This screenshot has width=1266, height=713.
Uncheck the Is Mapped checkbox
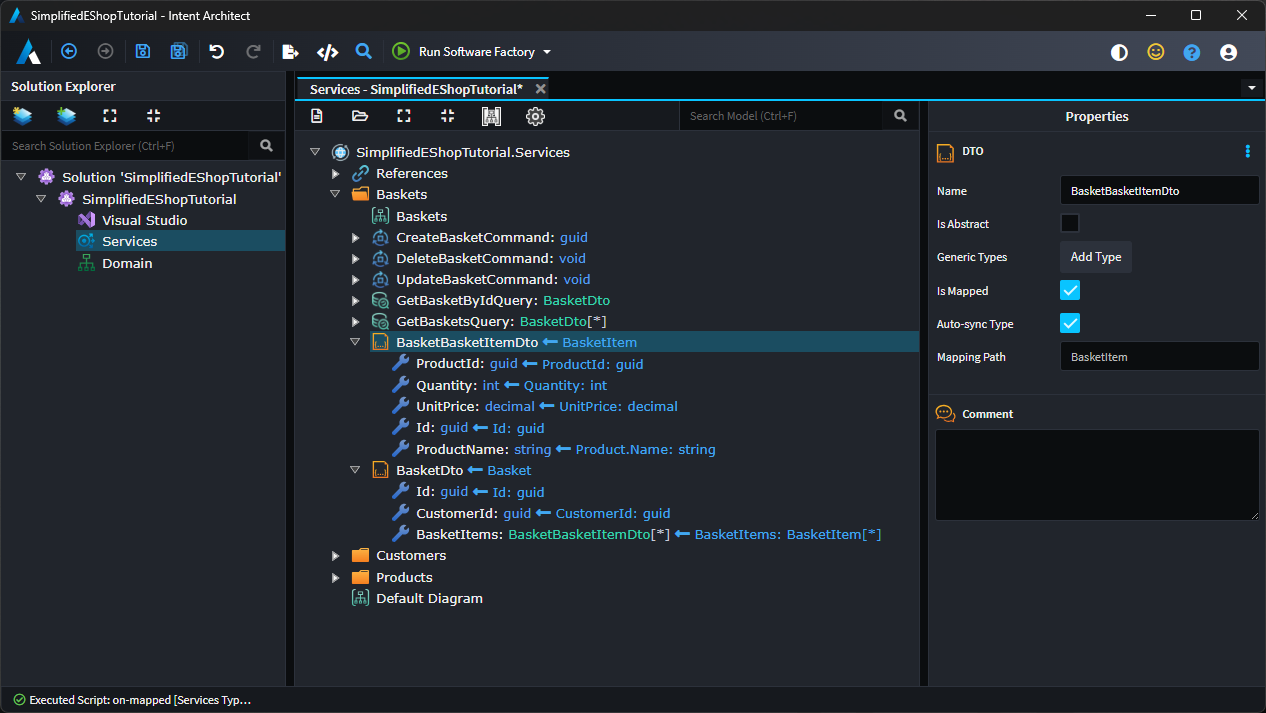point(1070,290)
